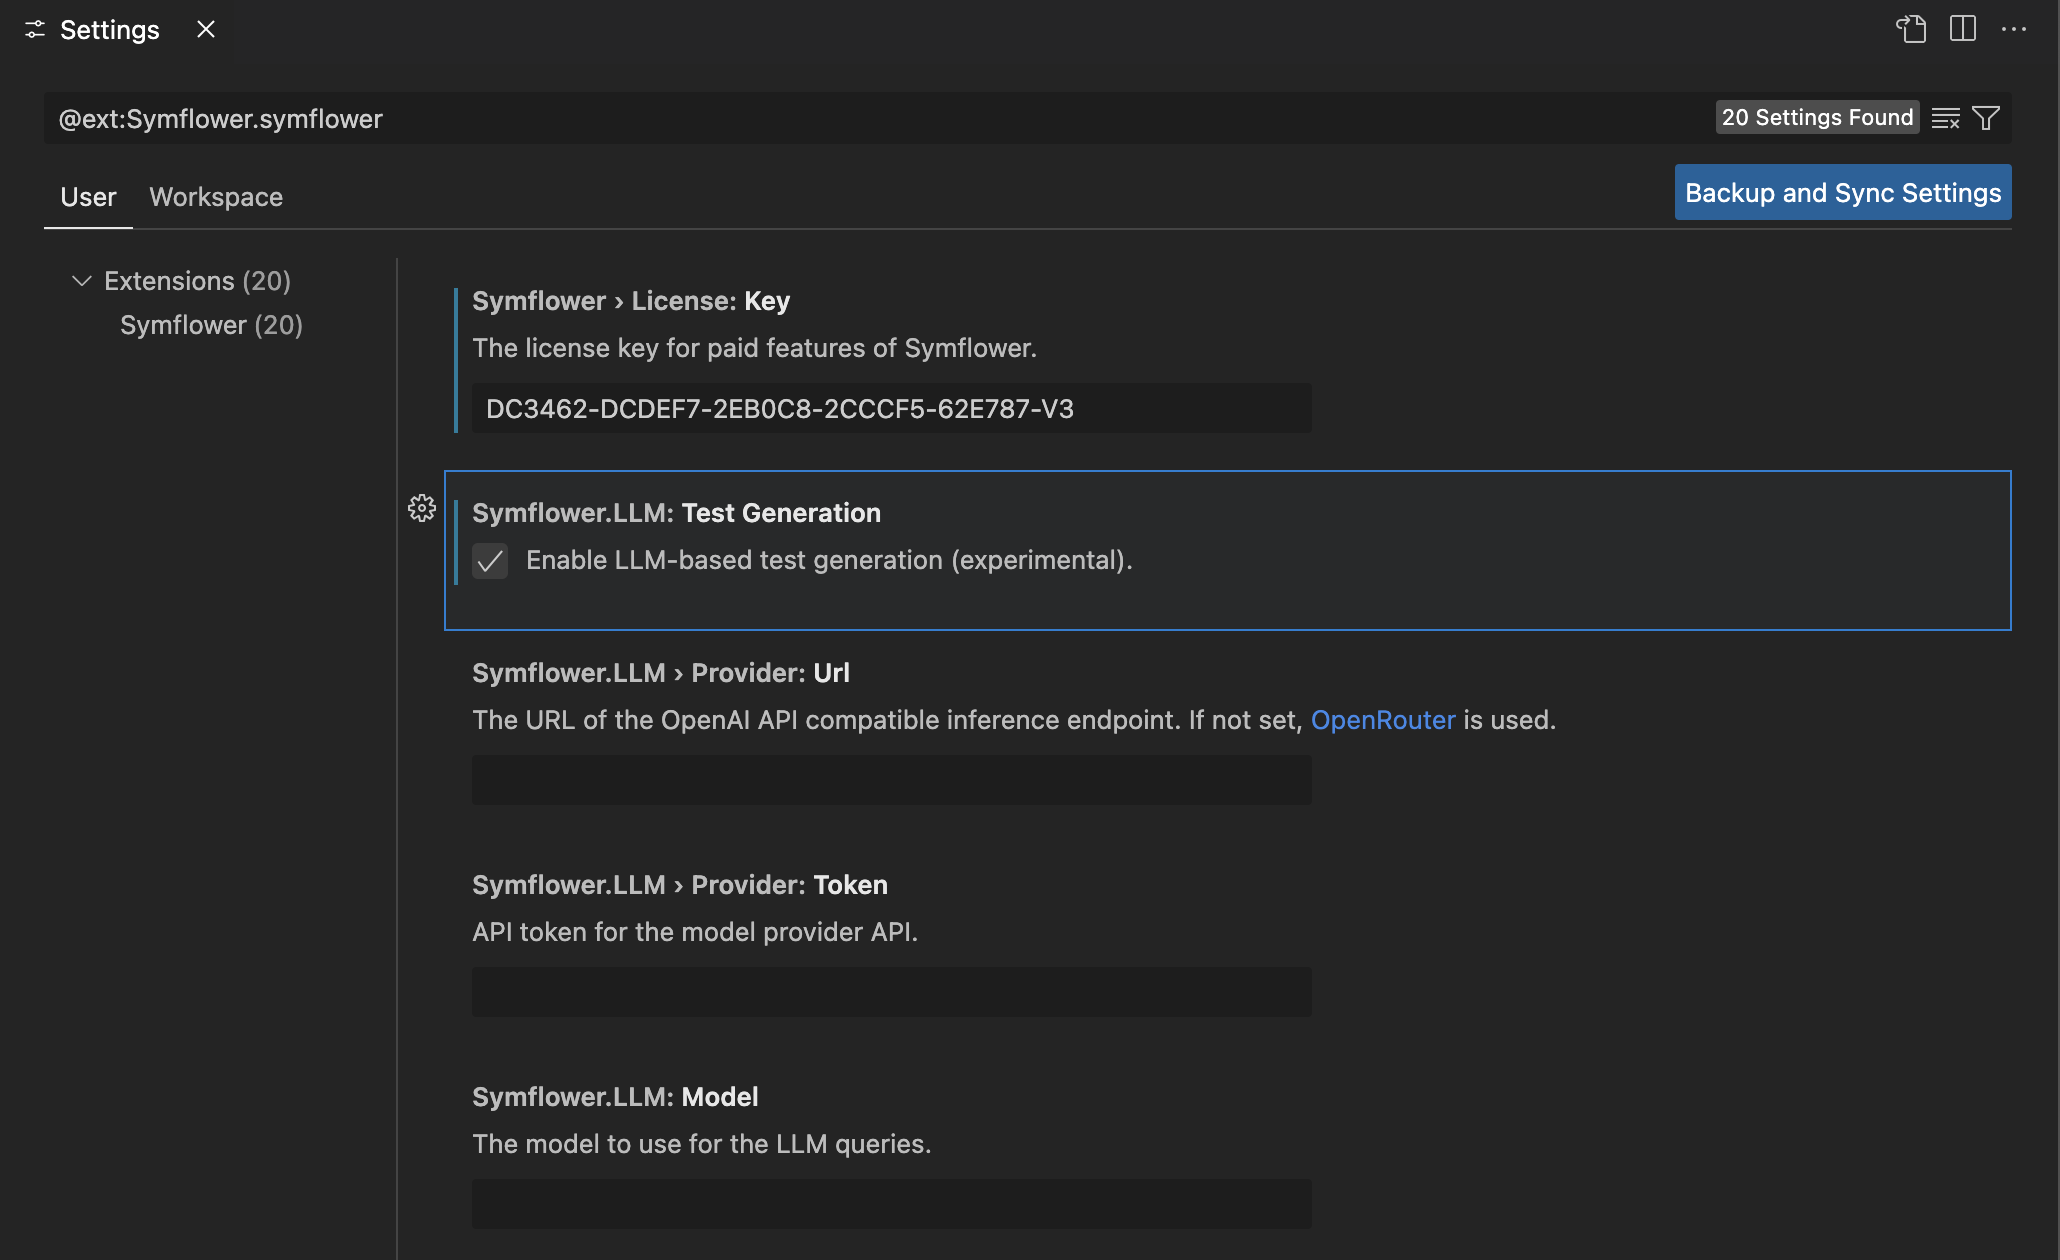Clear the settings search input icon

pos(1945,118)
